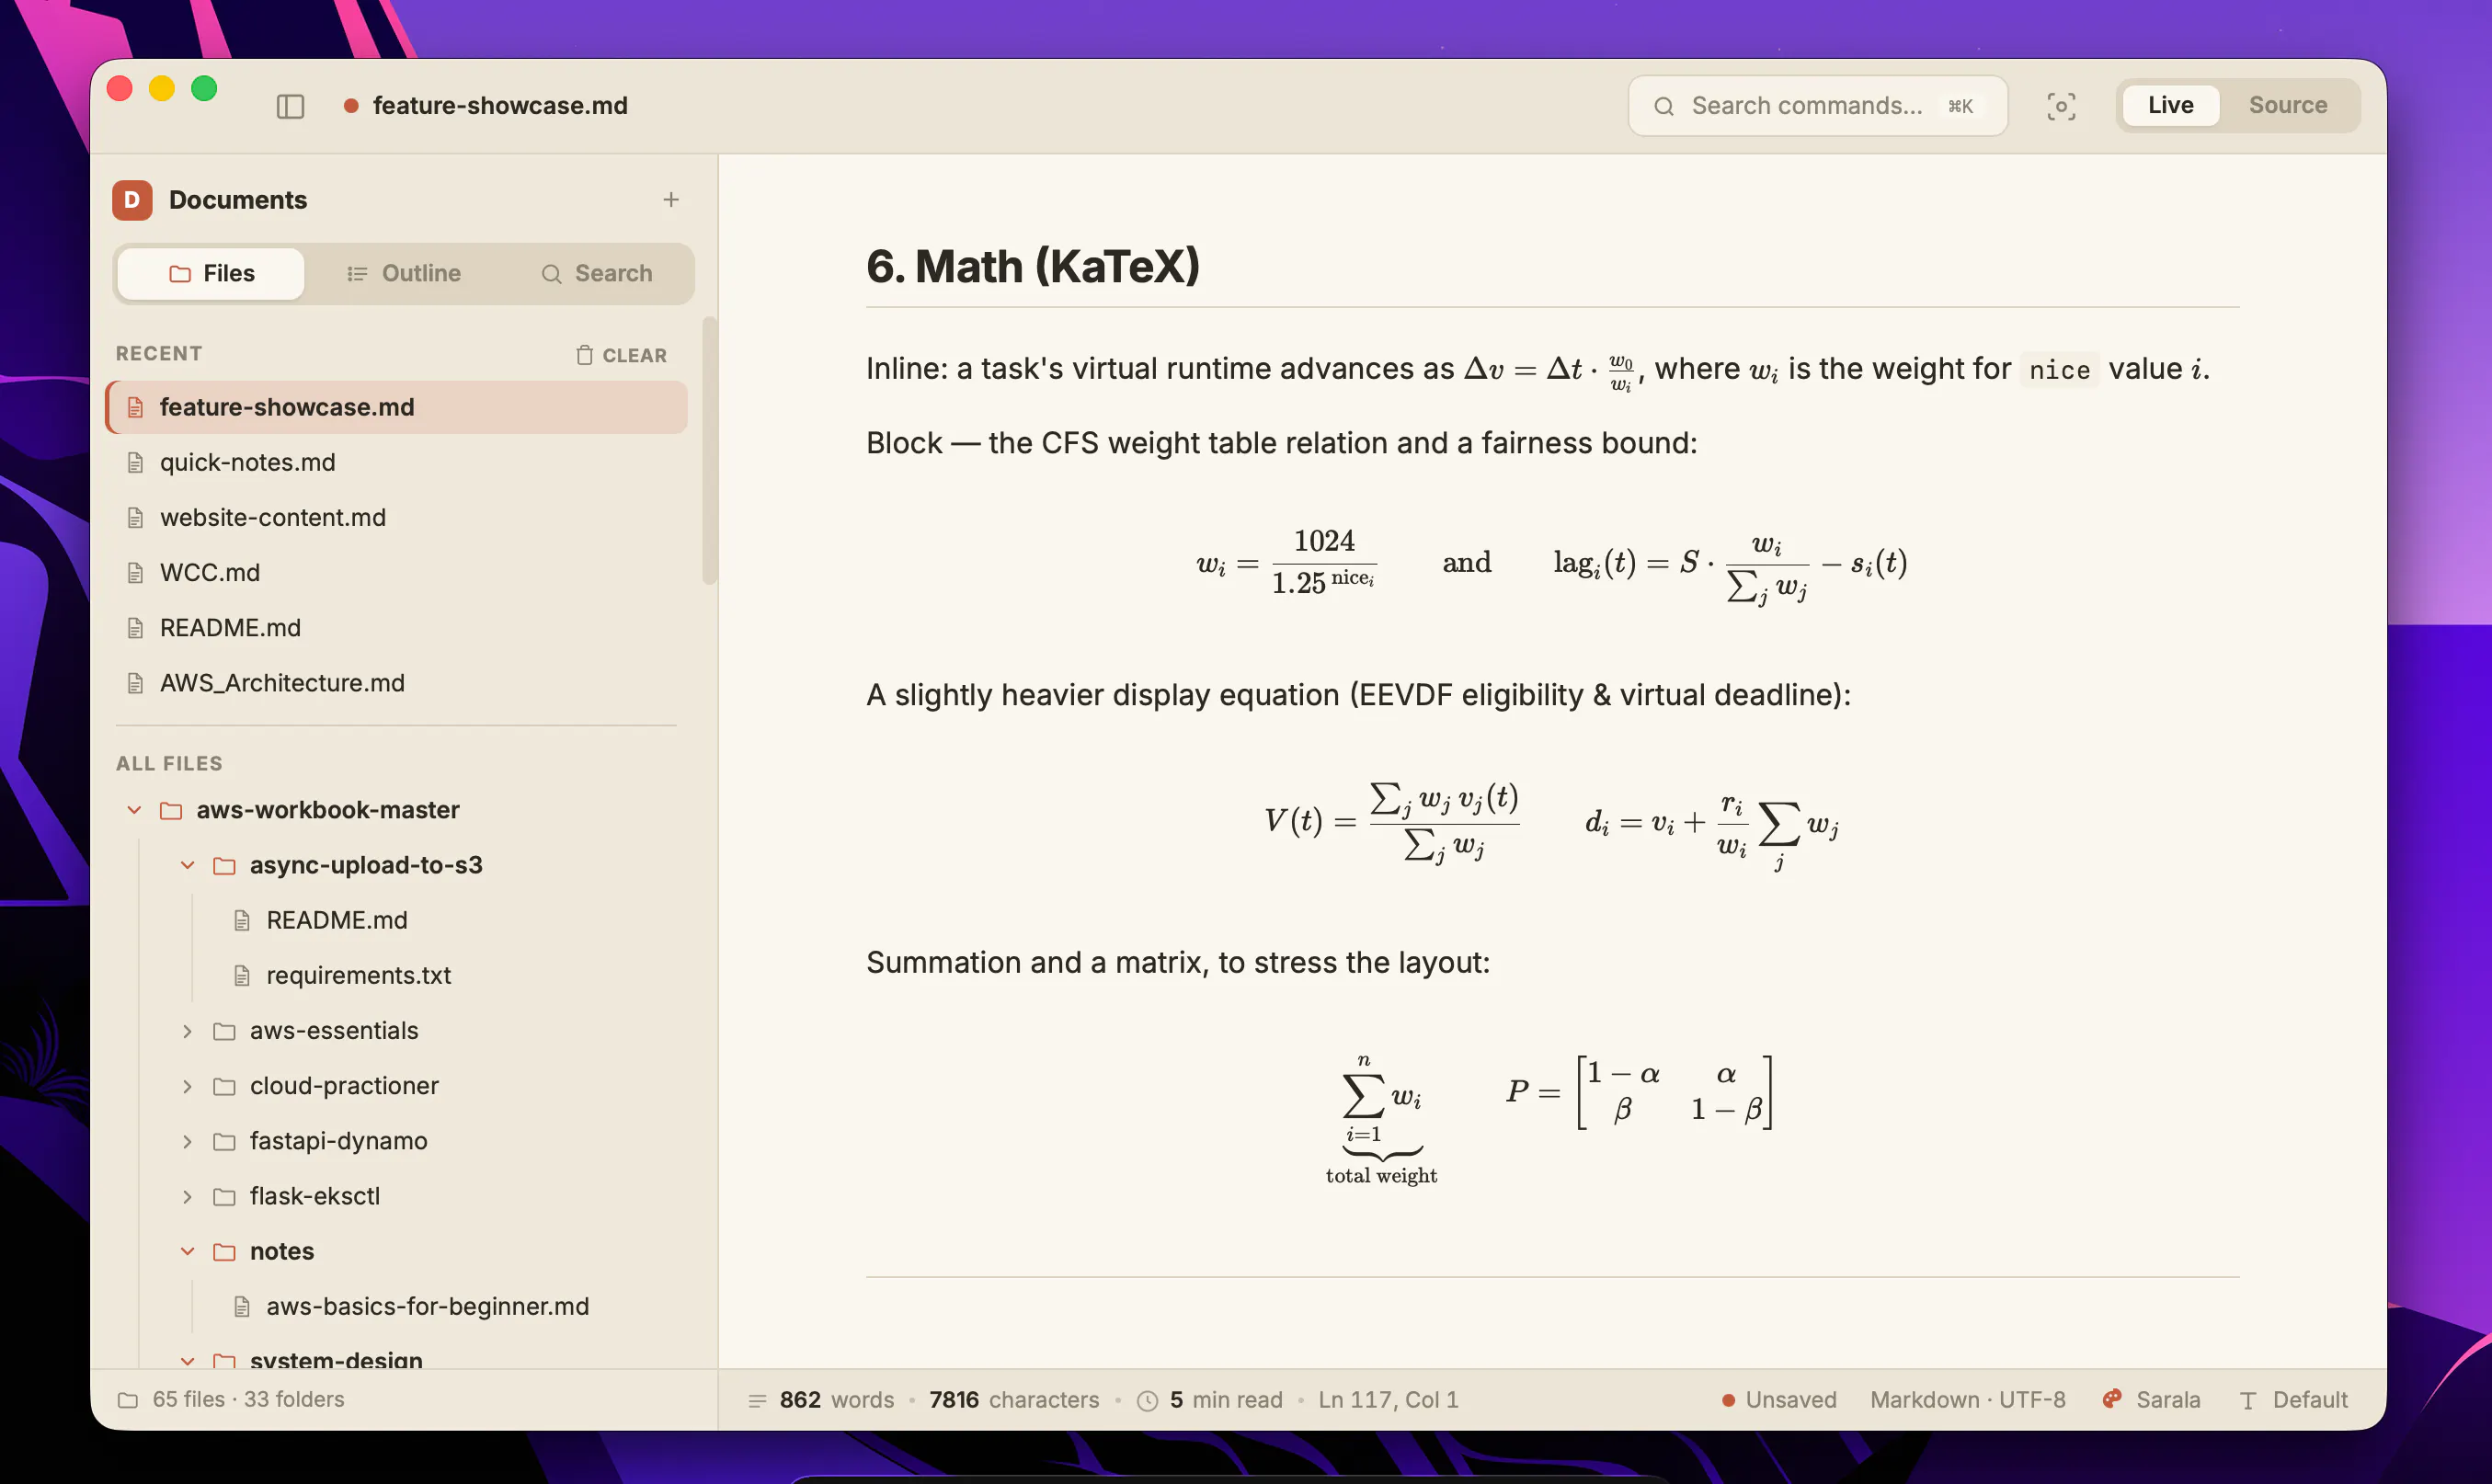Click the Unsaved status indicator

(x=1779, y=1400)
